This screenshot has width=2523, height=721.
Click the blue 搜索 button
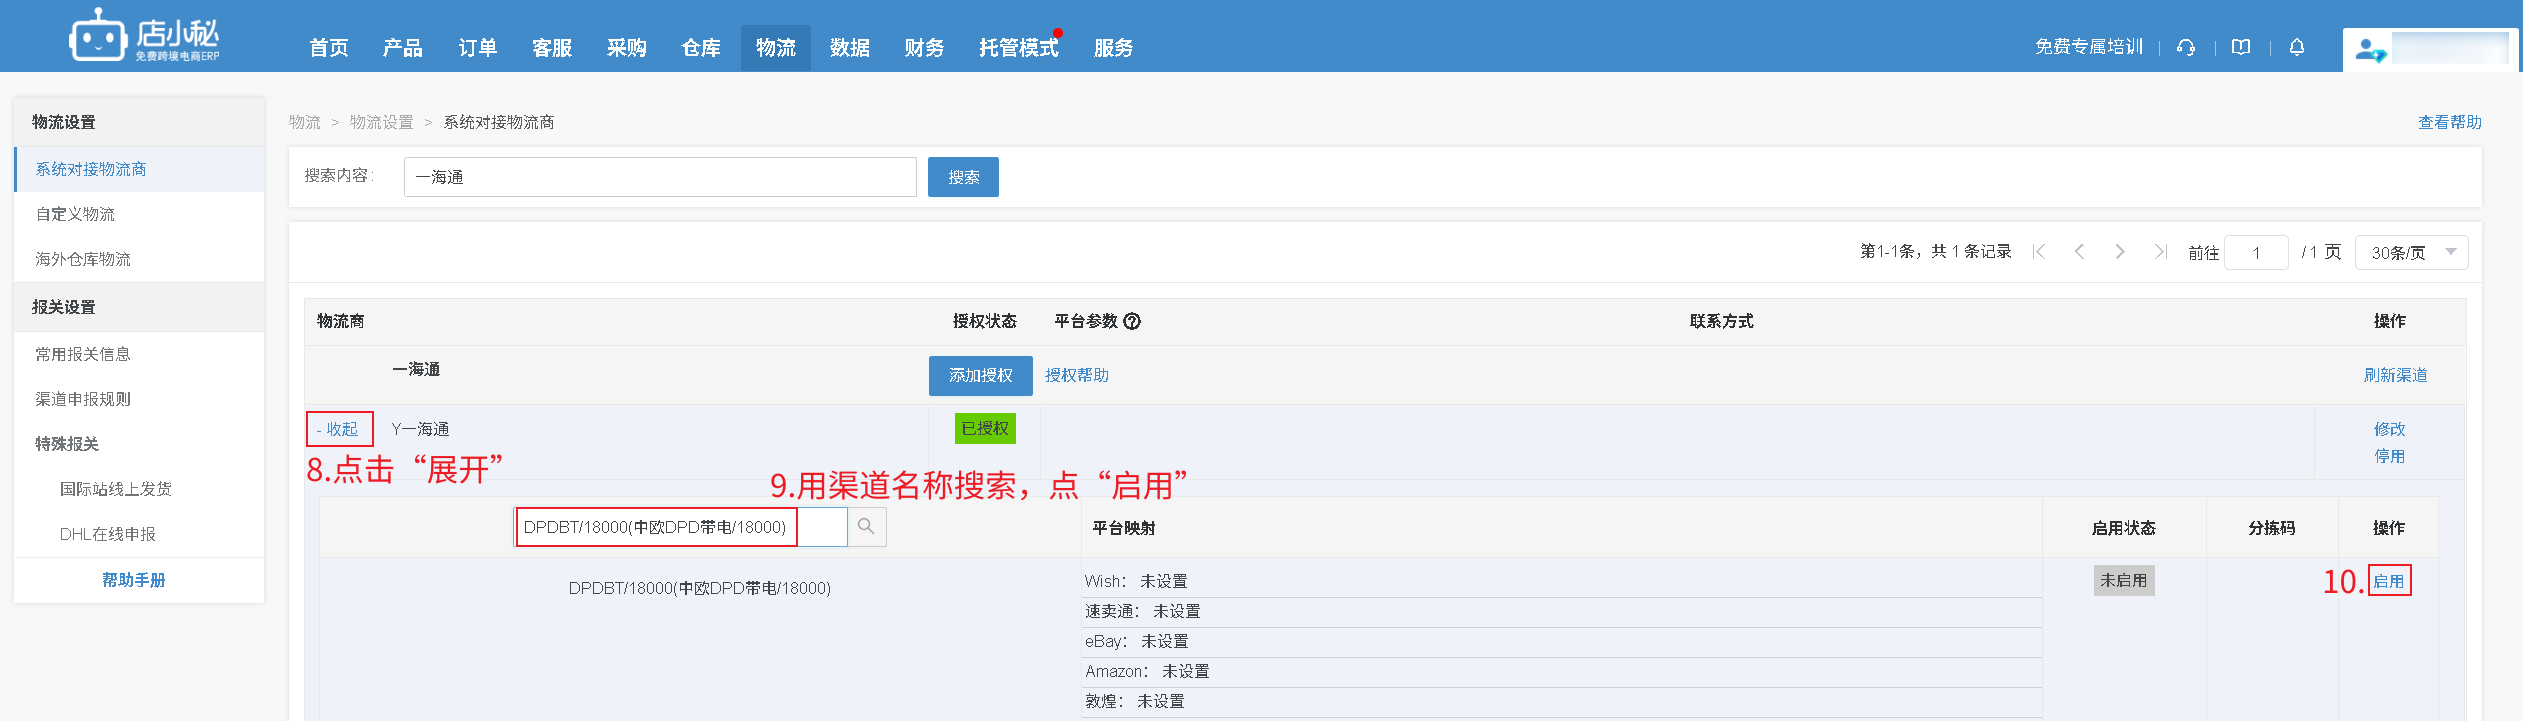[963, 177]
